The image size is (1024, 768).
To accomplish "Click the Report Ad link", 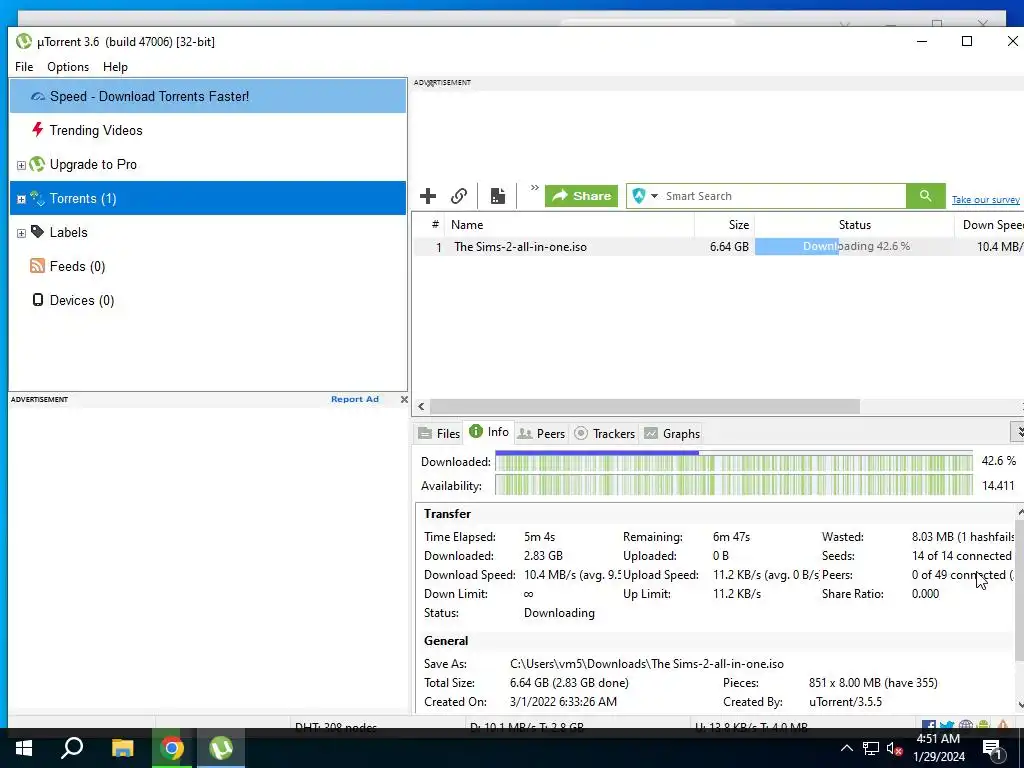I will pos(355,399).
